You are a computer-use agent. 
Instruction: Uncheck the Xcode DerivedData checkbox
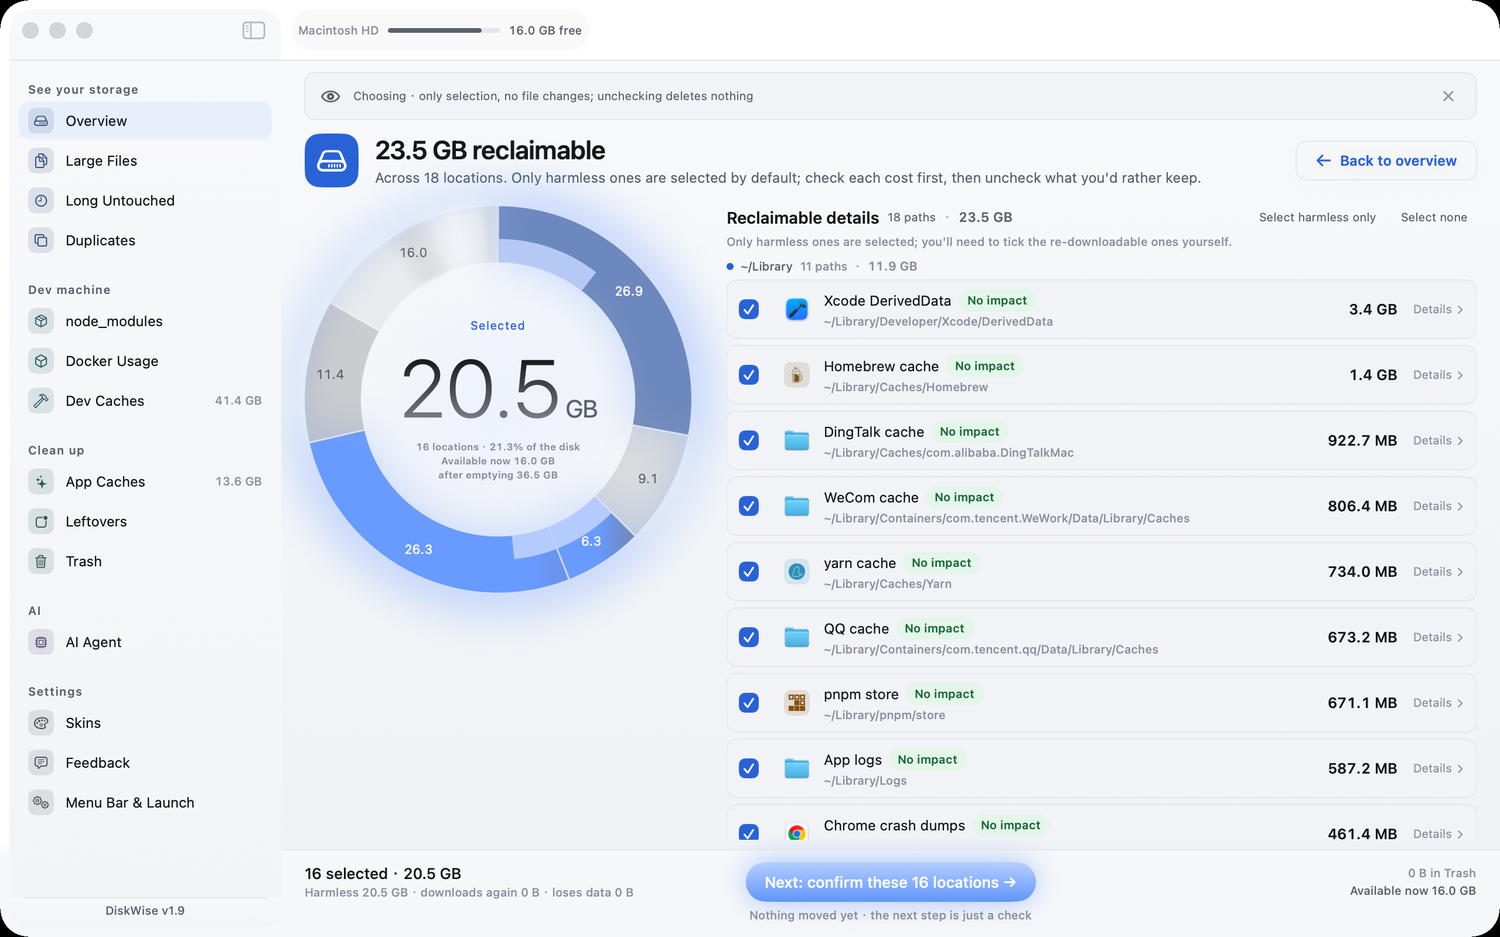click(x=748, y=309)
